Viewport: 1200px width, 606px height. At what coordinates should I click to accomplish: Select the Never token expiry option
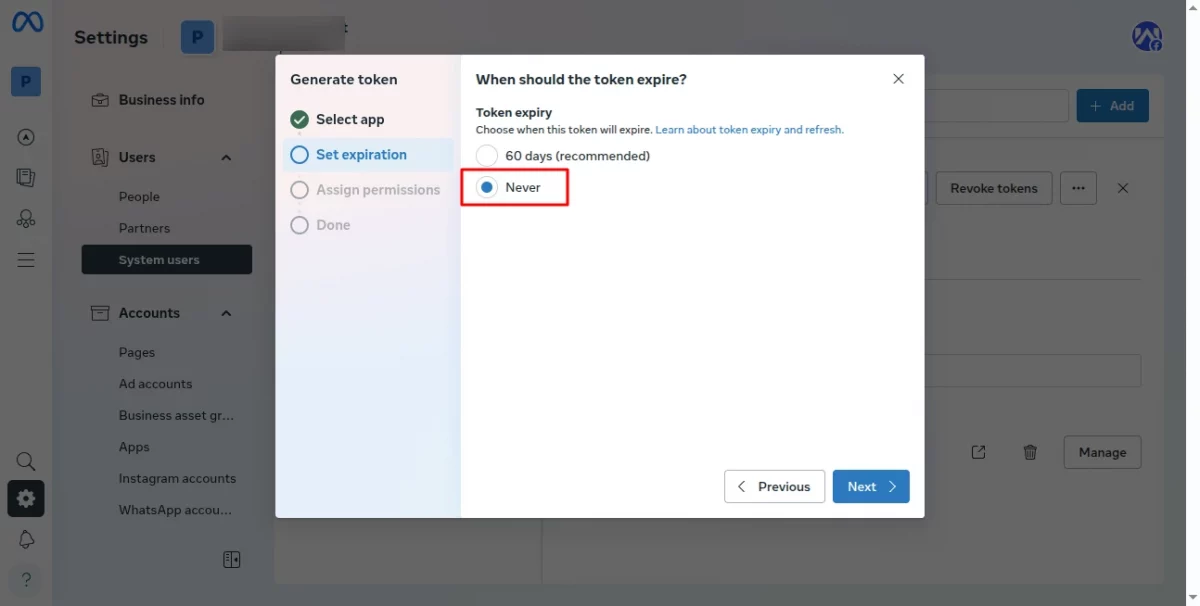point(486,187)
